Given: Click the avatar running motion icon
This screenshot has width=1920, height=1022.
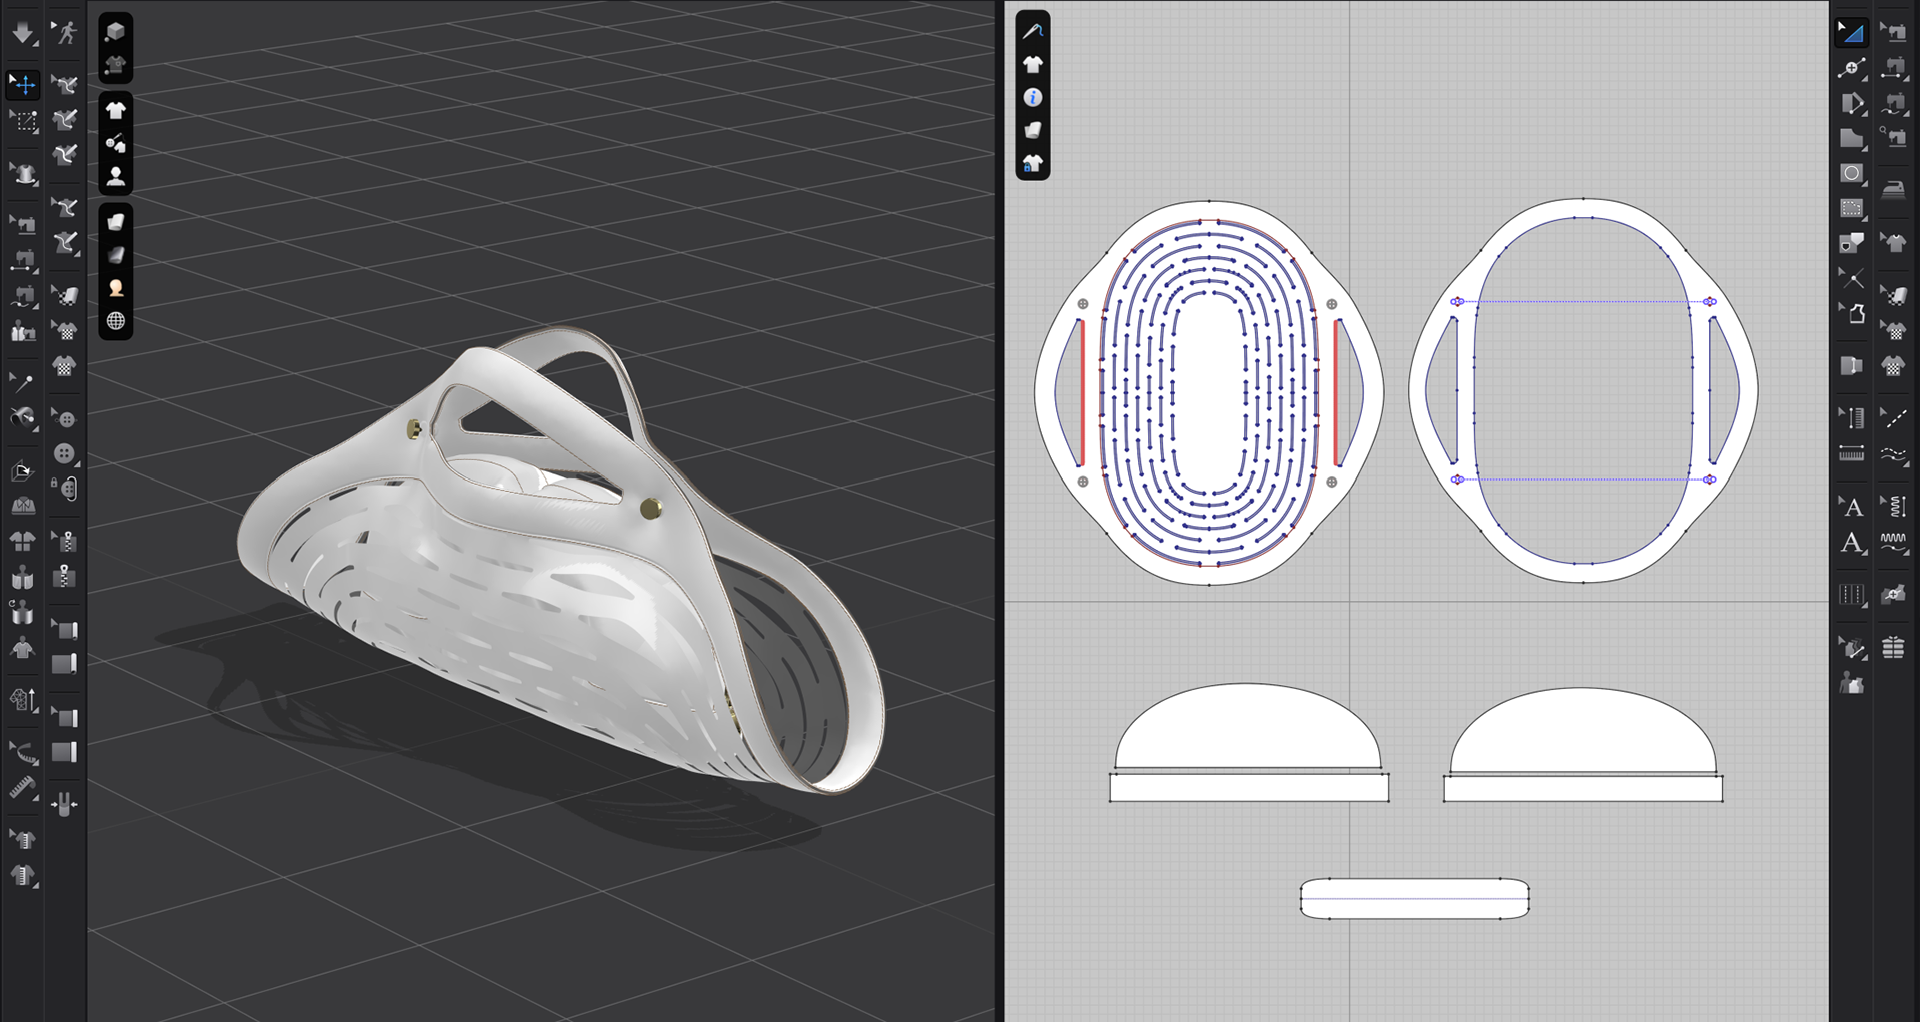Looking at the screenshot, I should pos(65,33).
